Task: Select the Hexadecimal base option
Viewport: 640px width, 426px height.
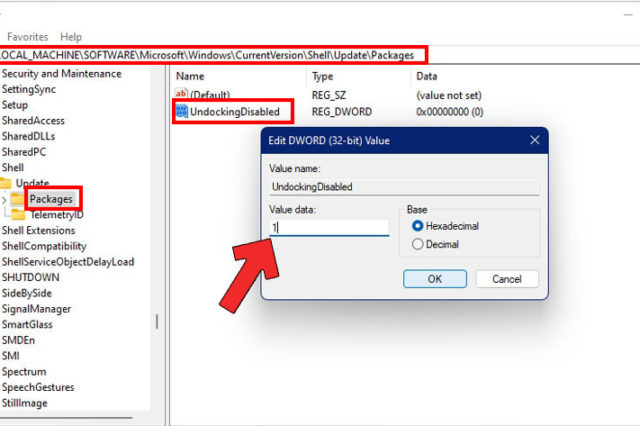Action: 417,226
